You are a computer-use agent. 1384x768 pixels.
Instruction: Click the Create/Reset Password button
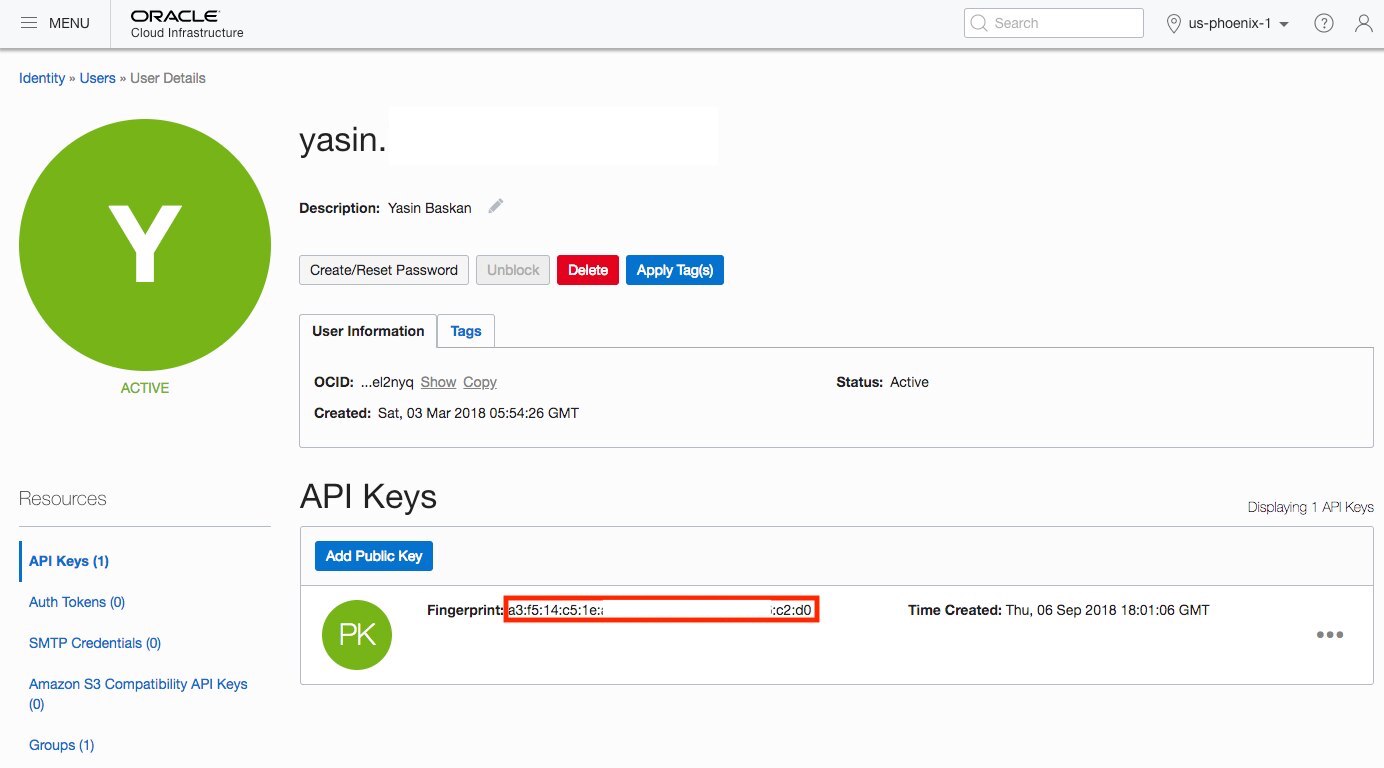[384, 270]
